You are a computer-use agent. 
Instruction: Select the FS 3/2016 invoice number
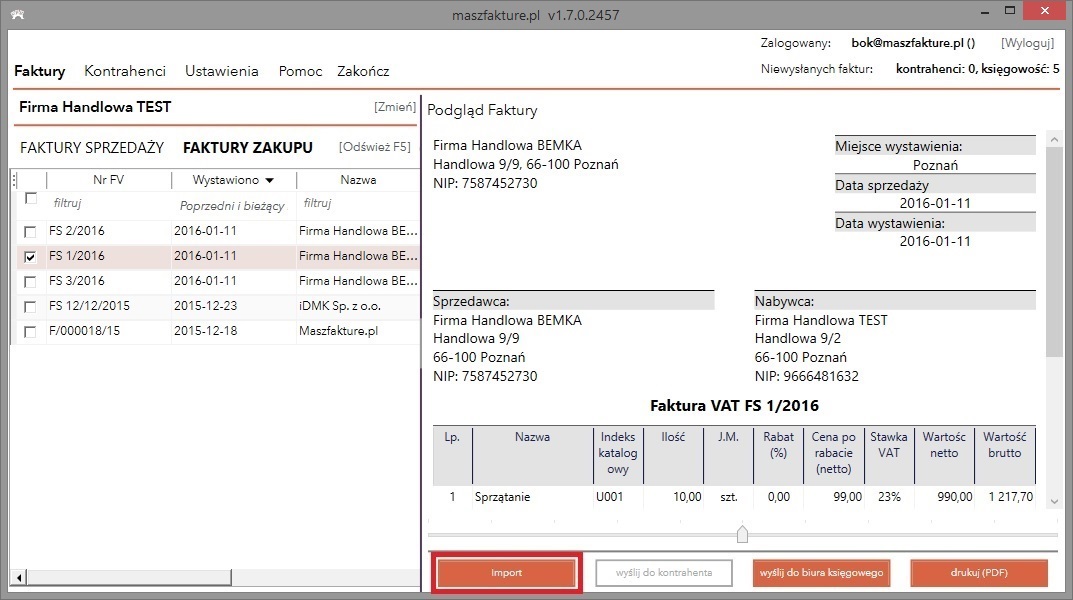click(77, 281)
